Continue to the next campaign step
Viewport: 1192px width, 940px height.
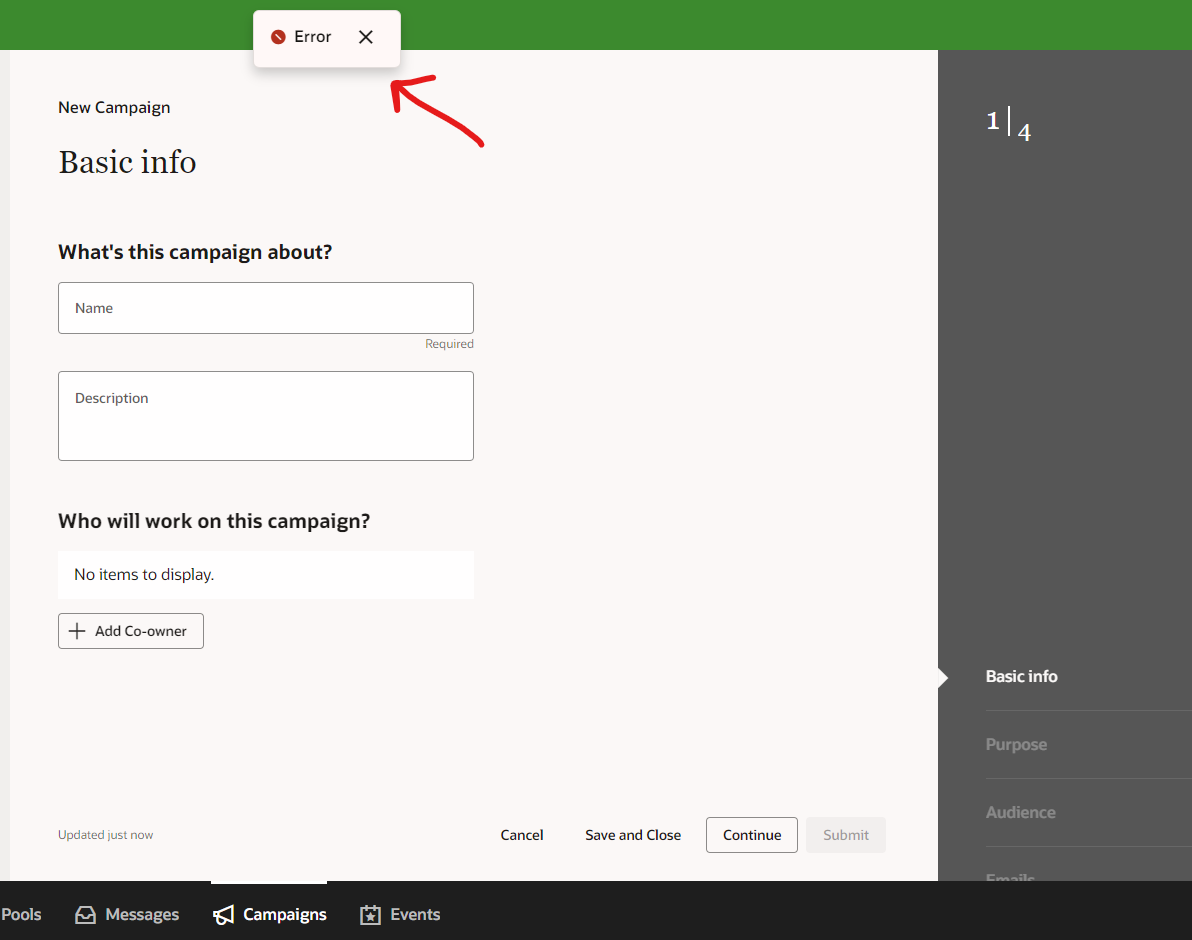pos(752,835)
